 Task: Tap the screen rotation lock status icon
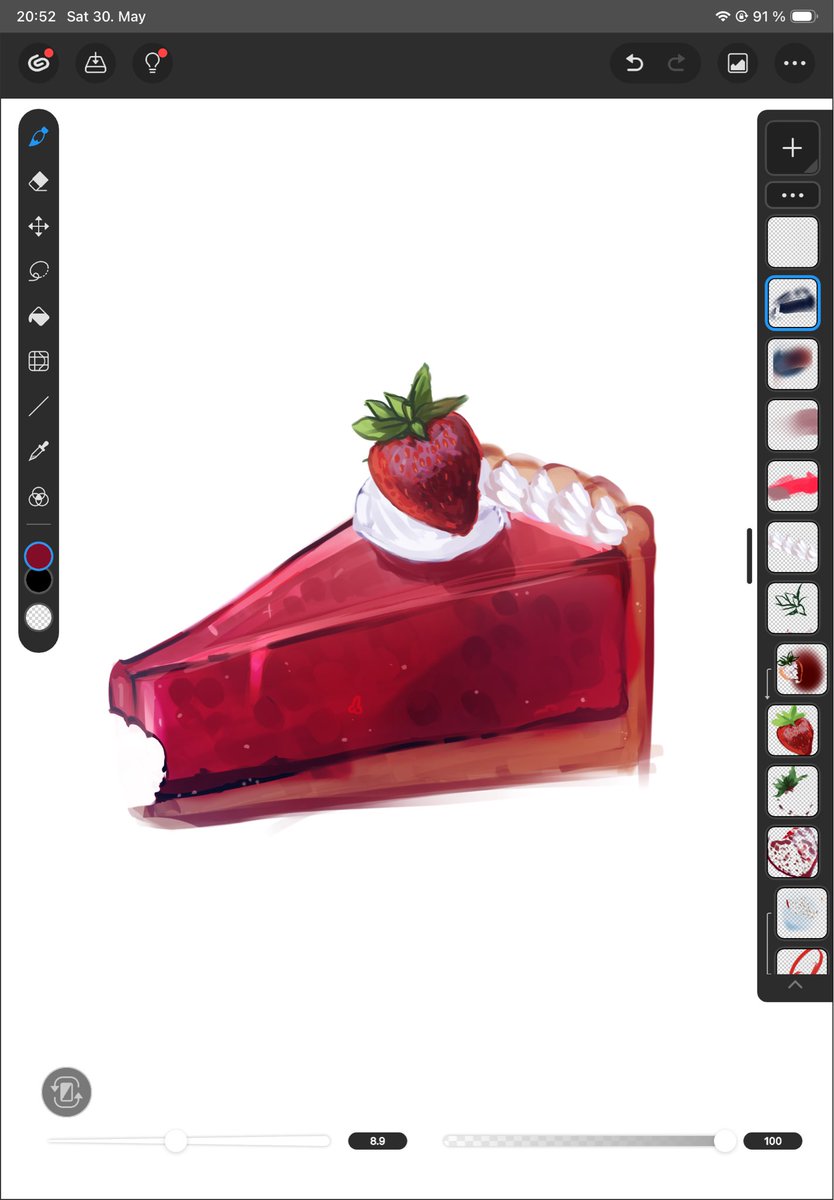pyautogui.click(x=742, y=17)
